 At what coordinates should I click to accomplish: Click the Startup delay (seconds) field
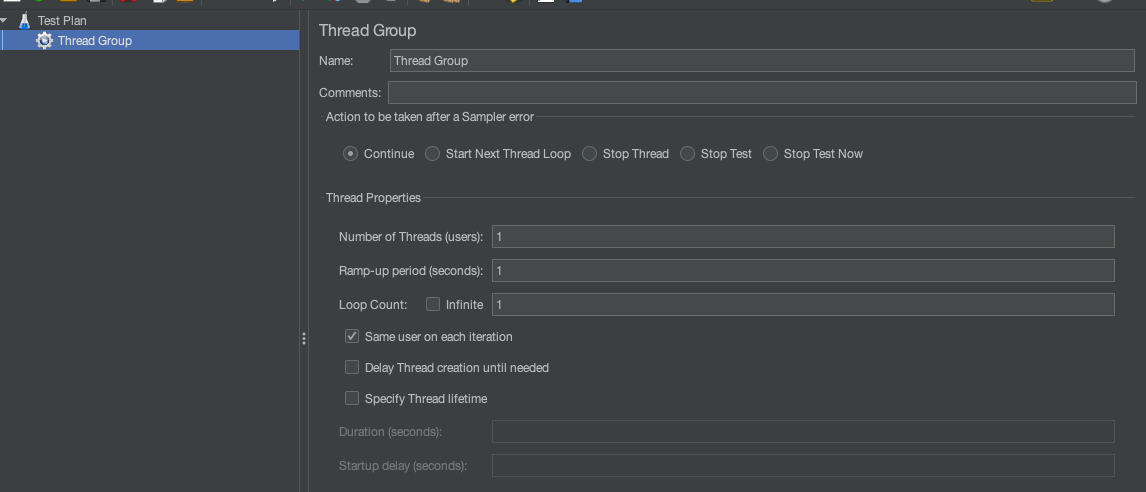[803, 466]
